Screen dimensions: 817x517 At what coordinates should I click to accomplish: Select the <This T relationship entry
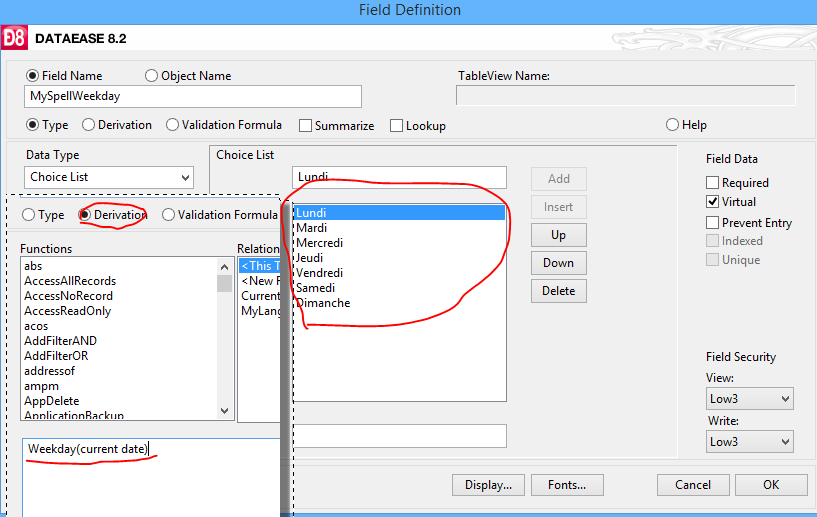pos(260,266)
